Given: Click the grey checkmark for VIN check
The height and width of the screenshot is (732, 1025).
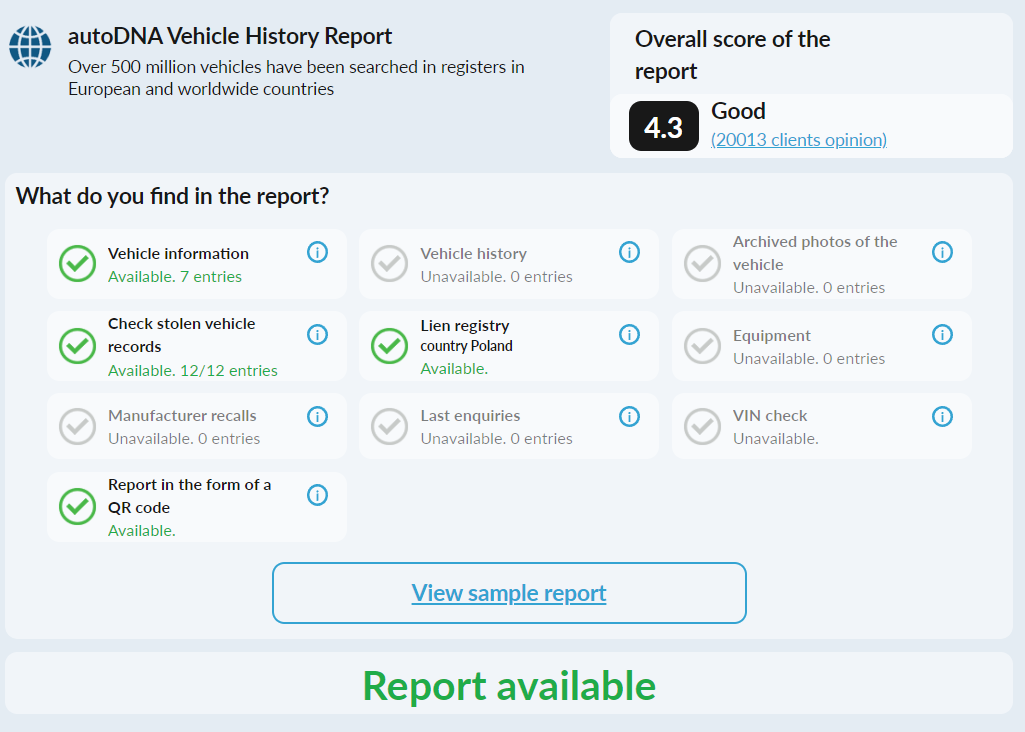Looking at the screenshot, I should point(702,427).
